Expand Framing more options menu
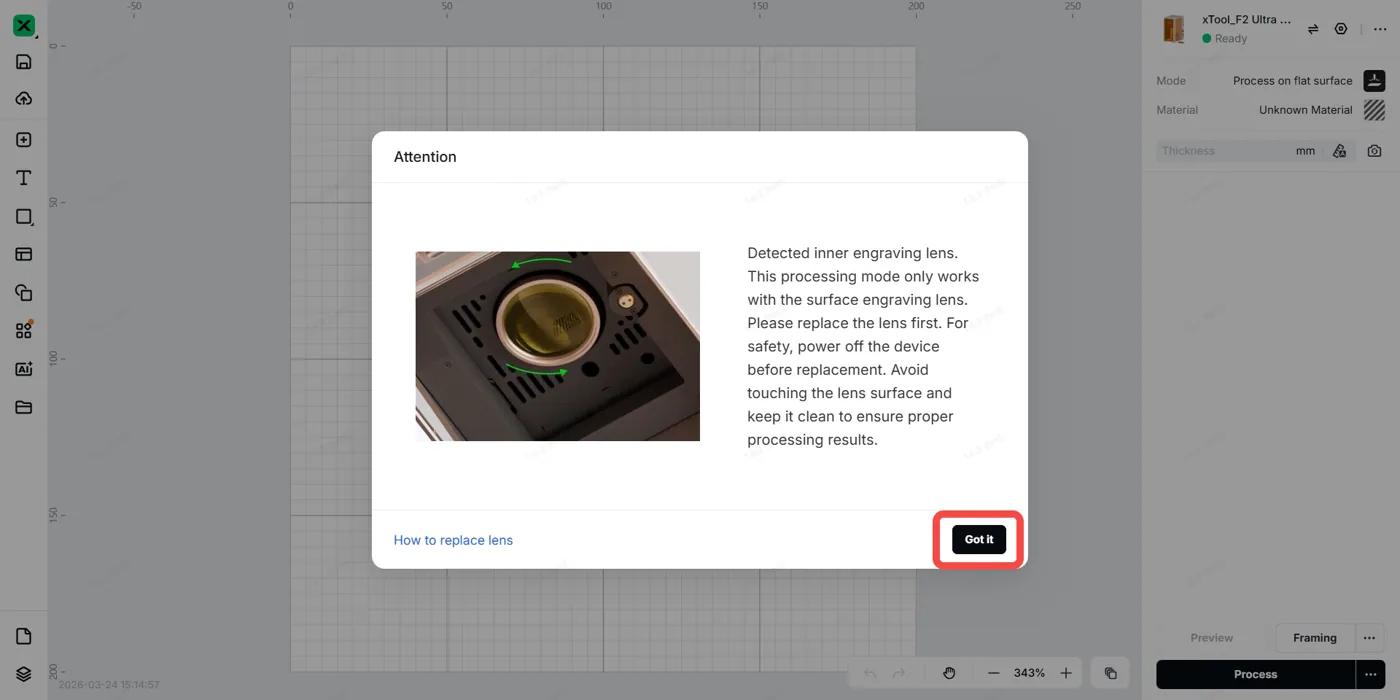This screenshot has width=1400, height=700. tap(1370, 638)
